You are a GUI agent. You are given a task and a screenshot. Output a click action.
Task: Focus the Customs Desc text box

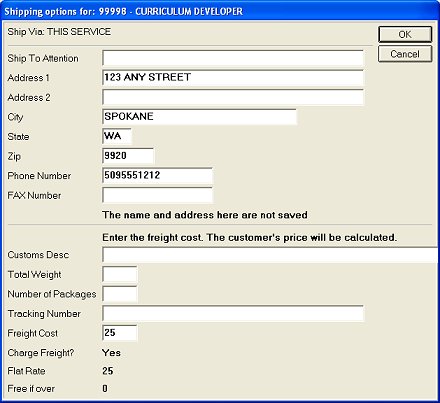pos(270,255)
